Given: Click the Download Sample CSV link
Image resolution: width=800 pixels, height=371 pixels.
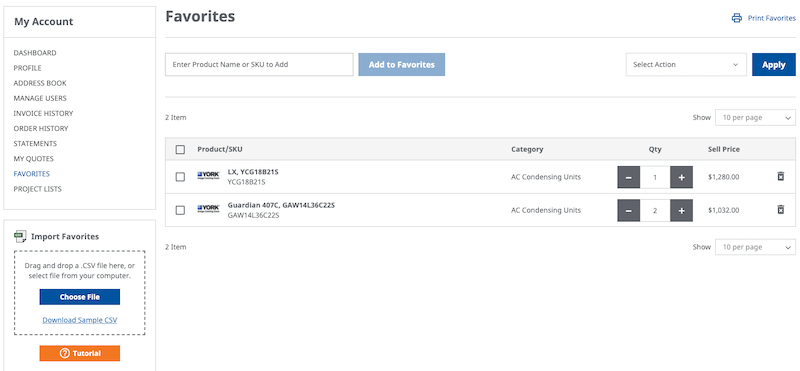Looking at the screenshot, I should pyautogui.click(x=80, y=320).
